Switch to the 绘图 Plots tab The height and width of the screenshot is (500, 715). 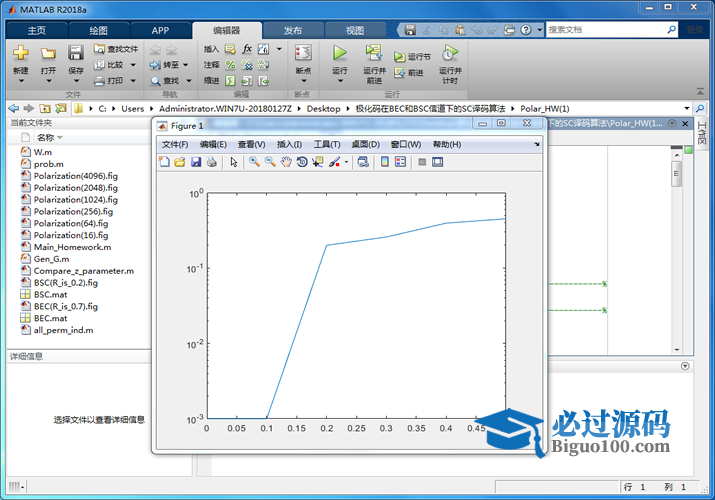98,31
